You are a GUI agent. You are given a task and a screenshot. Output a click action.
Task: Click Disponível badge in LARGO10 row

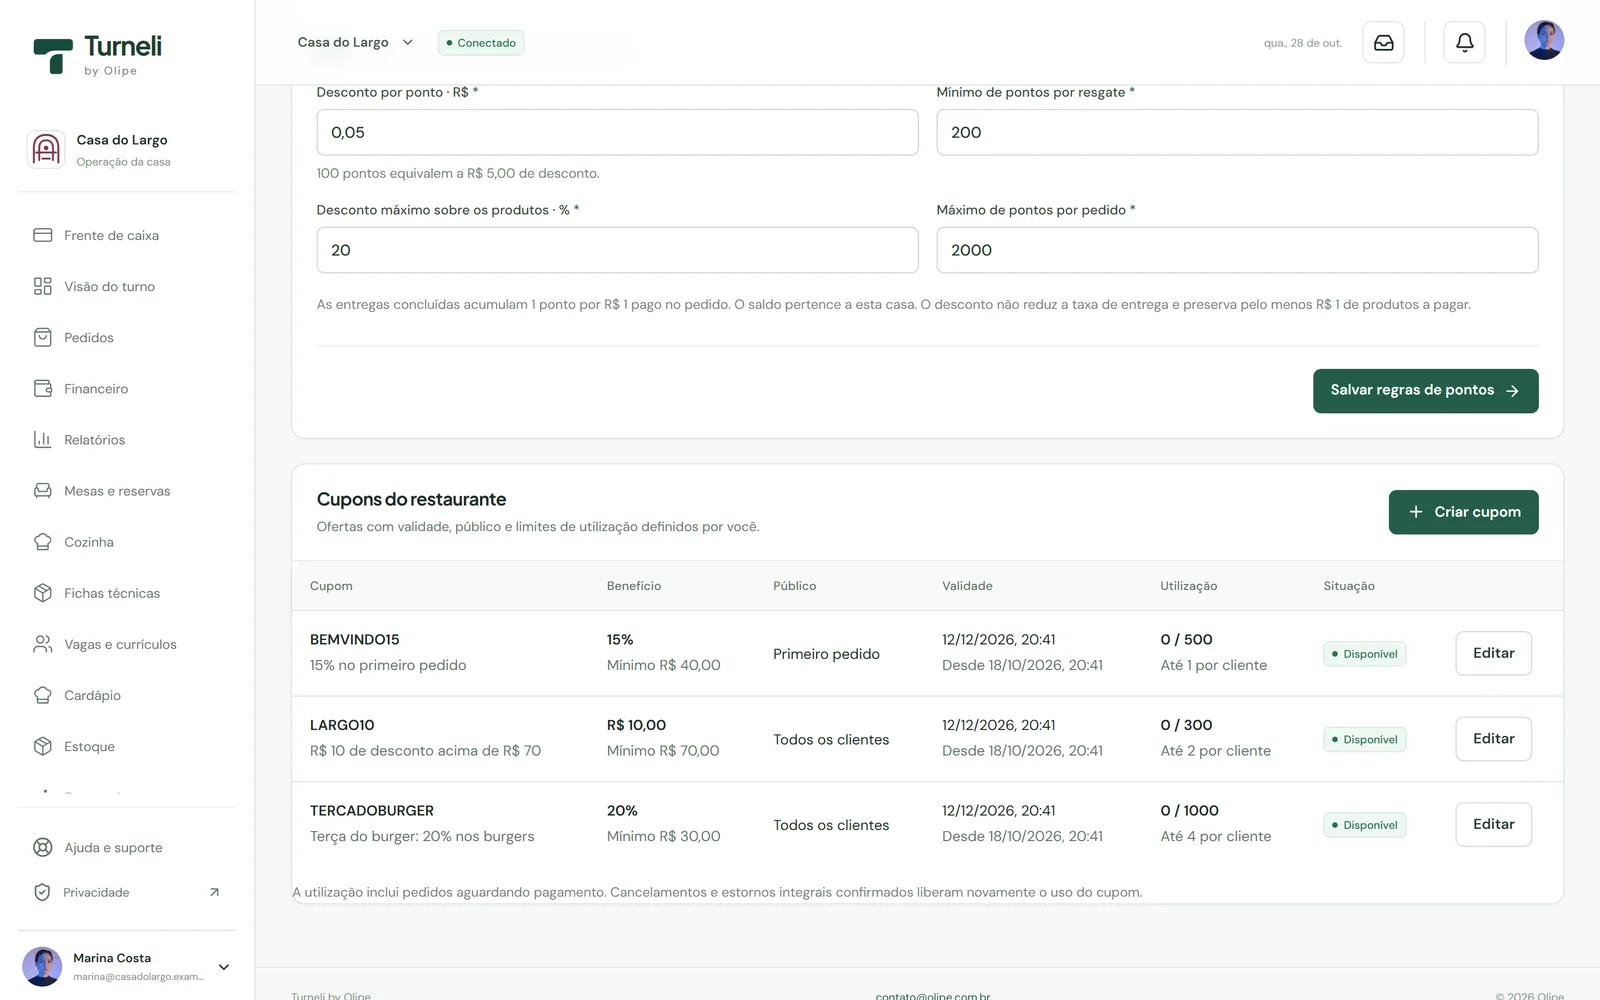point(1364,740)
